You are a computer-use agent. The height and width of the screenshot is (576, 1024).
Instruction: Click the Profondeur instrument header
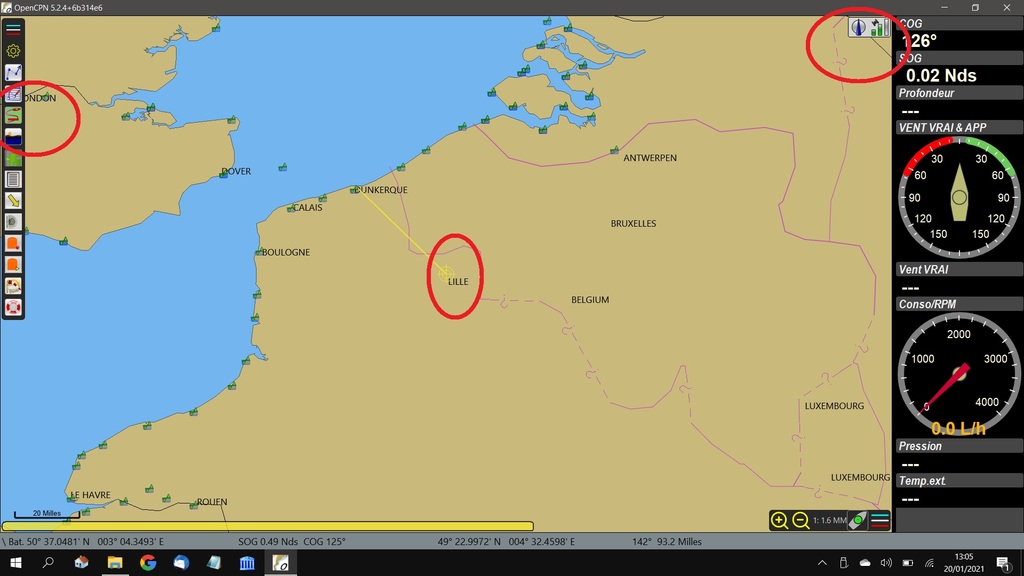(959, 93)
